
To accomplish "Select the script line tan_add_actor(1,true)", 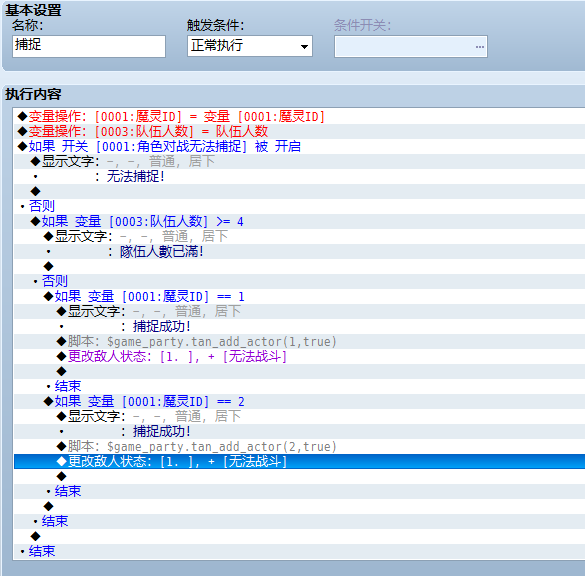I will pos(299,342).
